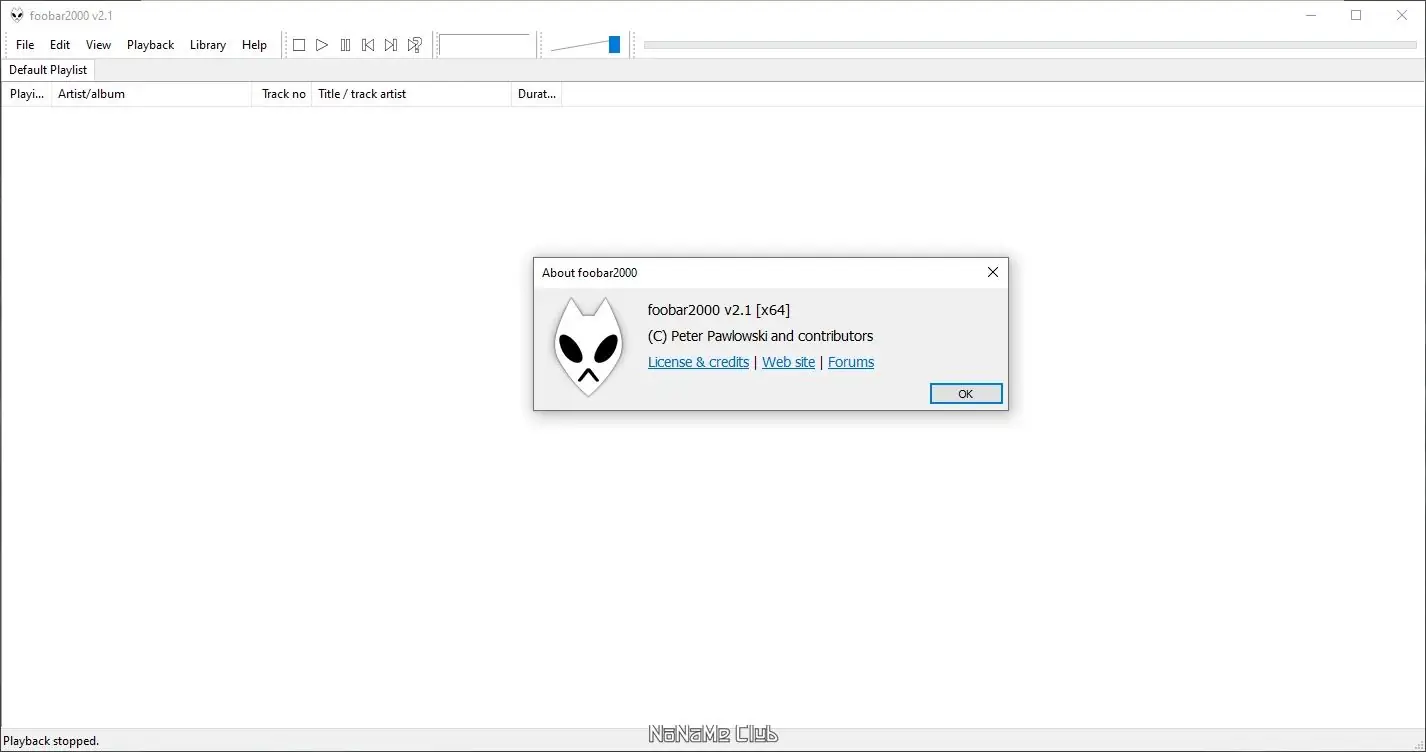This screenshot has height=752, width=1426.
Task: Click the Playing column header
Action: tap(27, 94)
